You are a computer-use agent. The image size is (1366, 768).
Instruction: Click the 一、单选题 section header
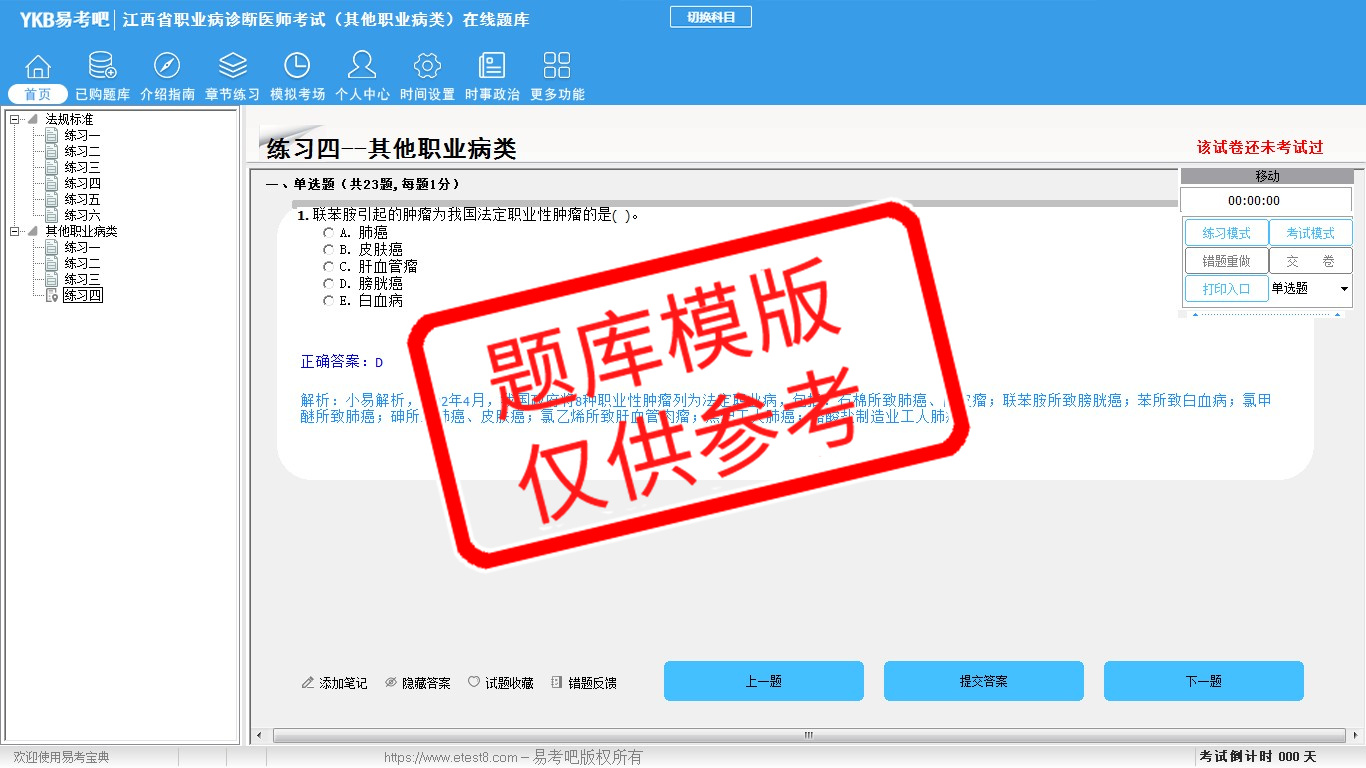(x=363, y=185)
